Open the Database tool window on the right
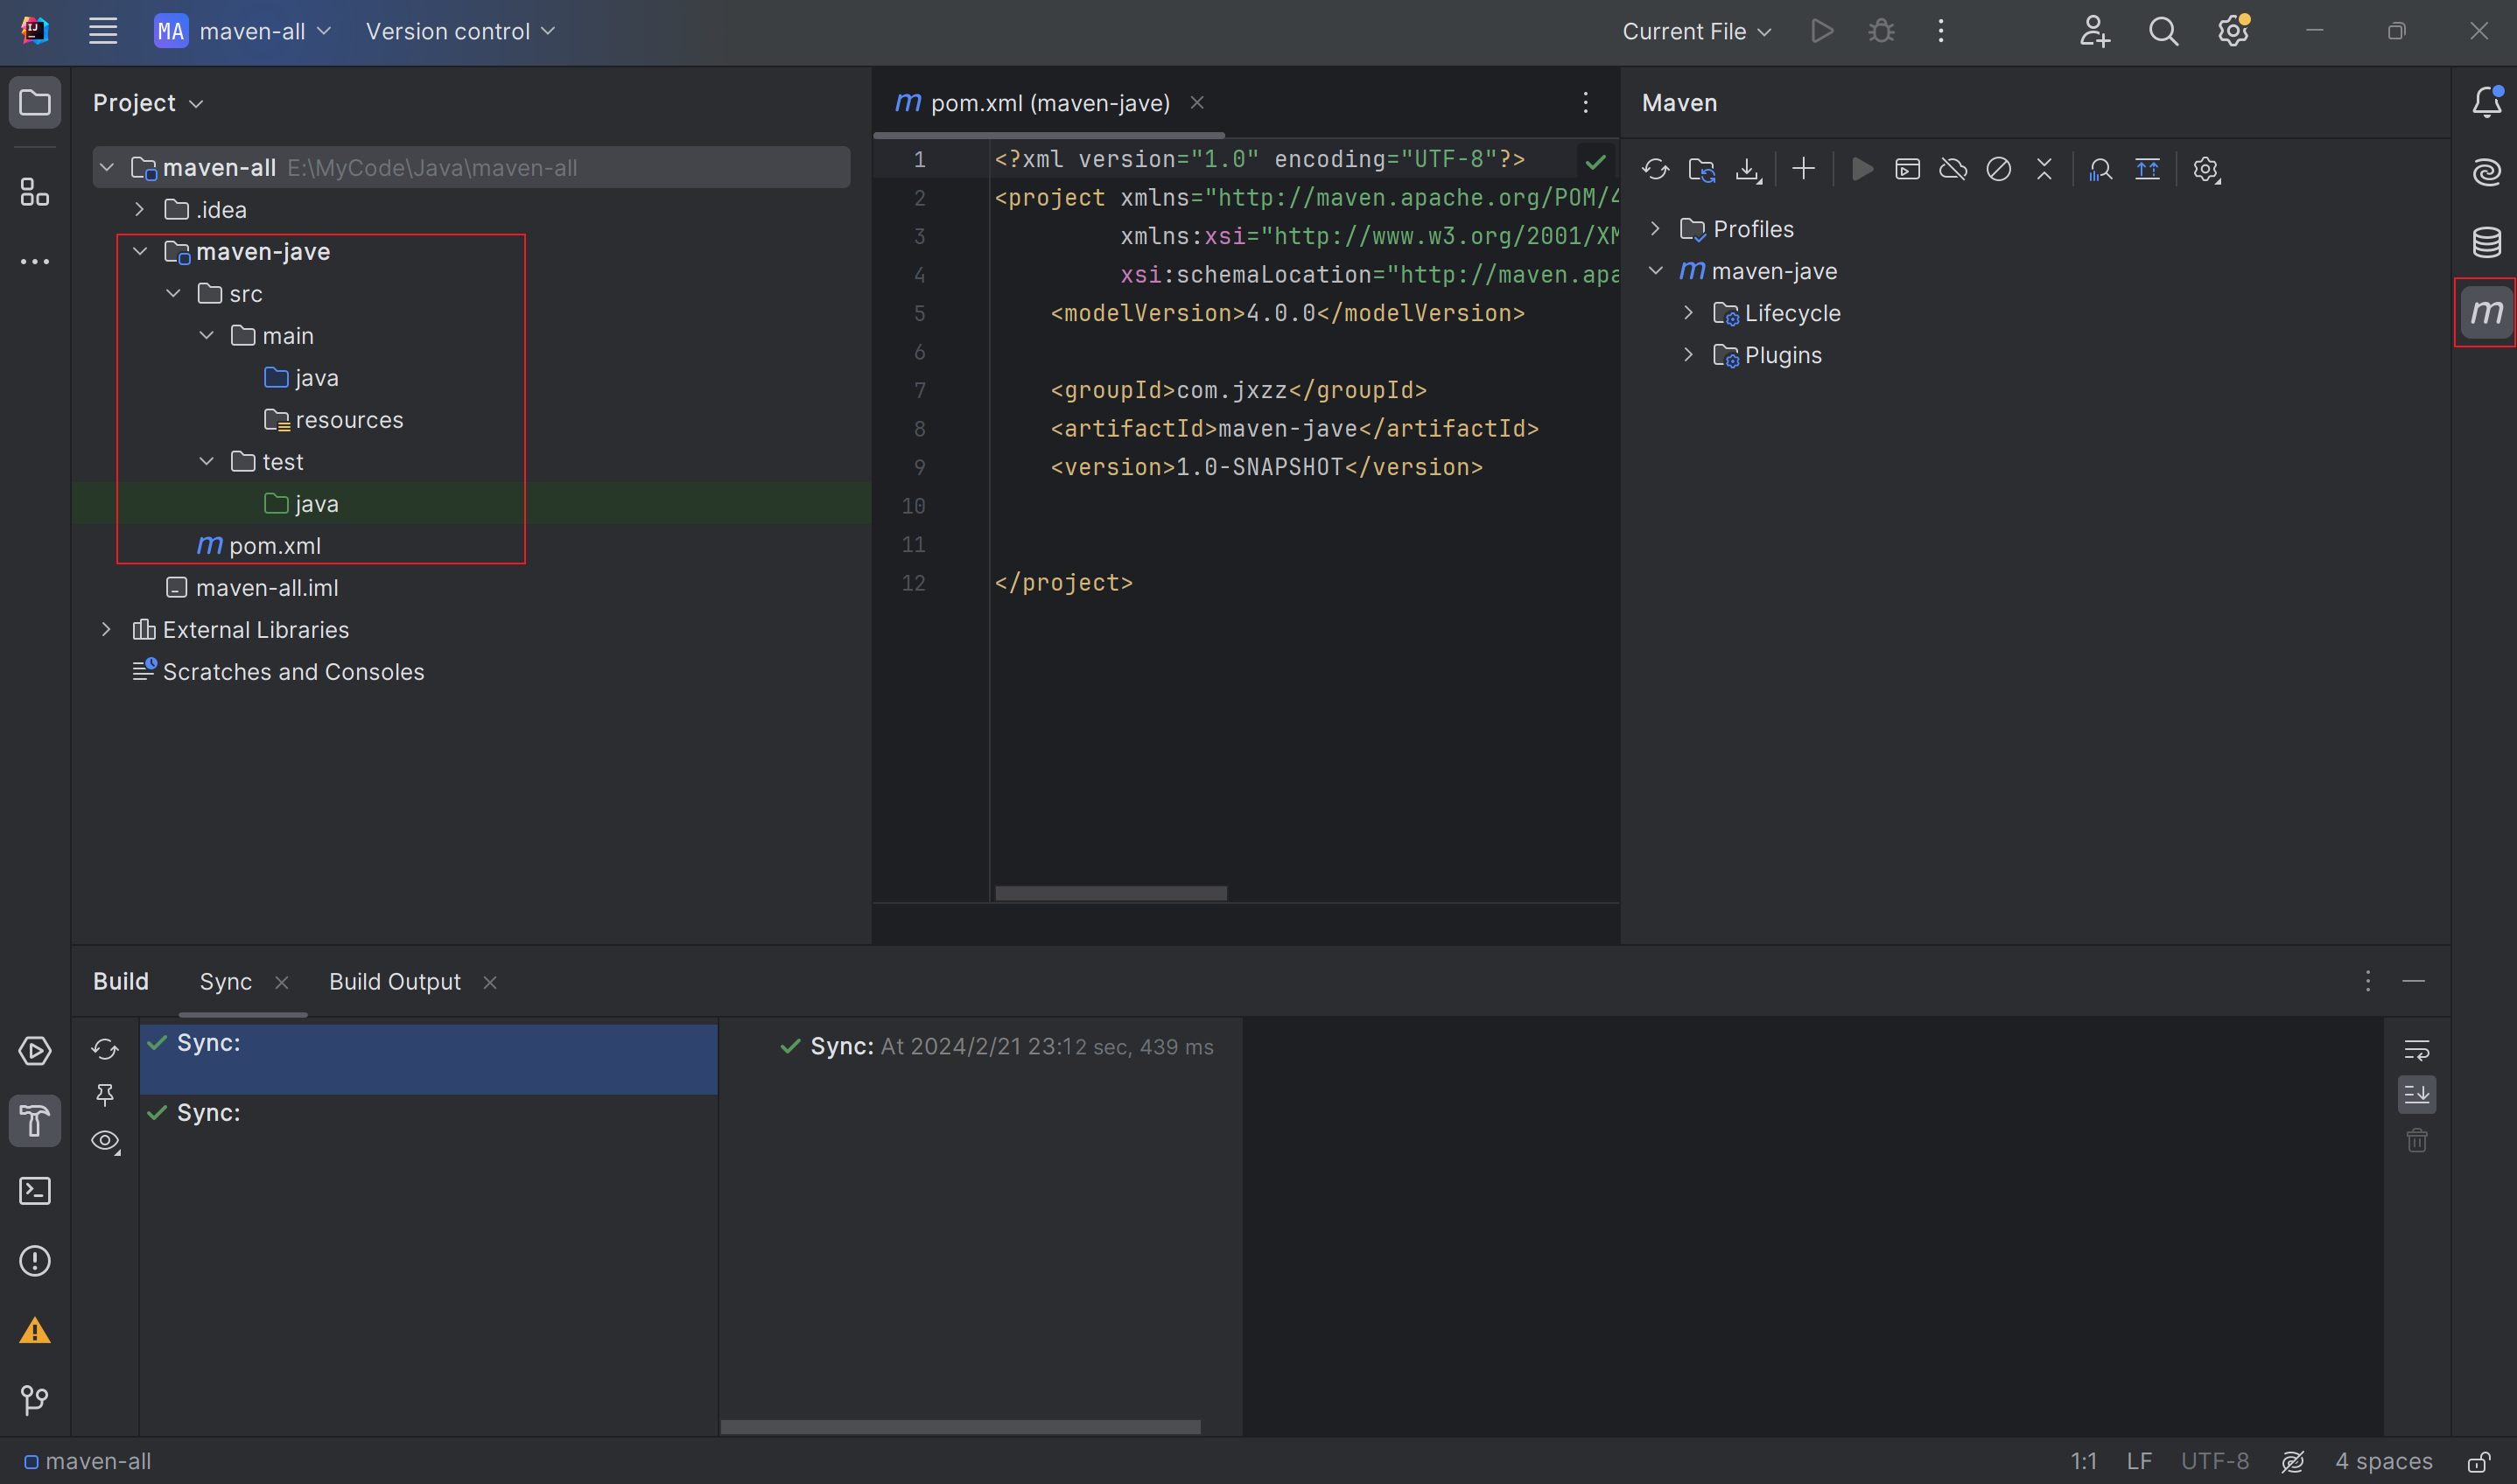The height and width of the screenshot is (1484, 2517). [2486, 242]
